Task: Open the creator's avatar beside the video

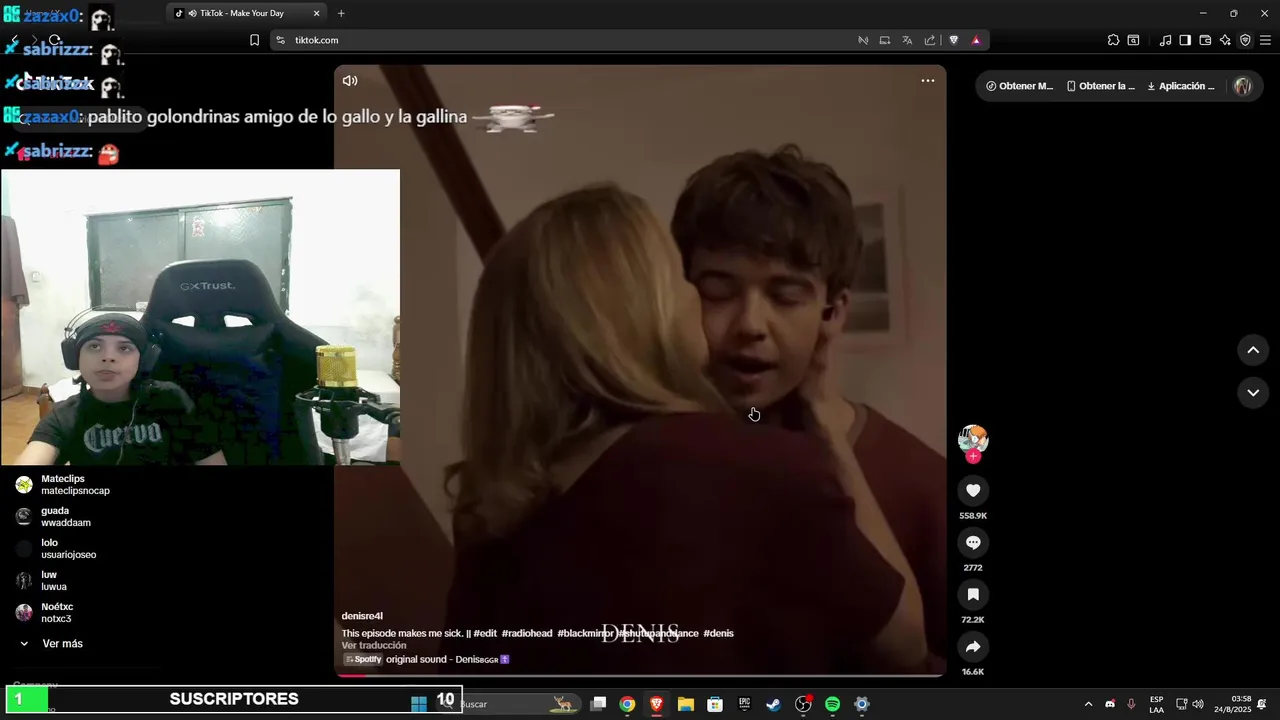Action: click(x=973, y=438)
